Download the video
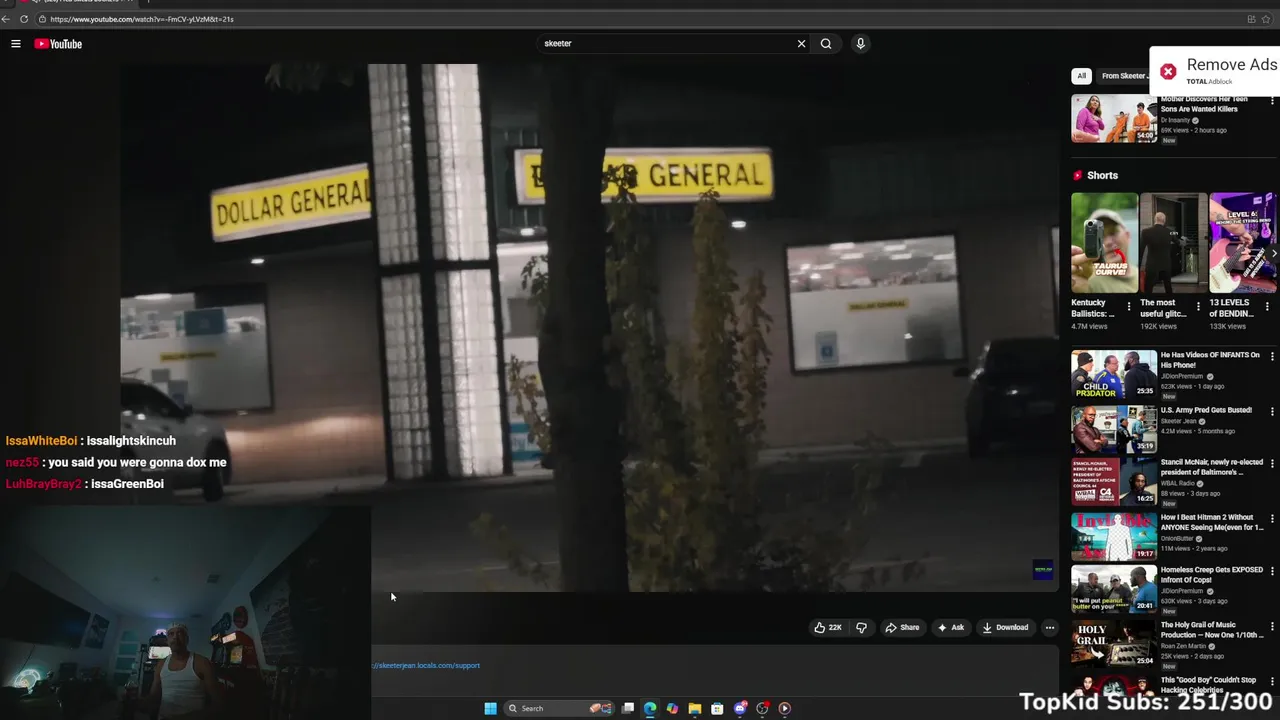Viewport: 1280px width, 720px height. [x=1005, y=627]
